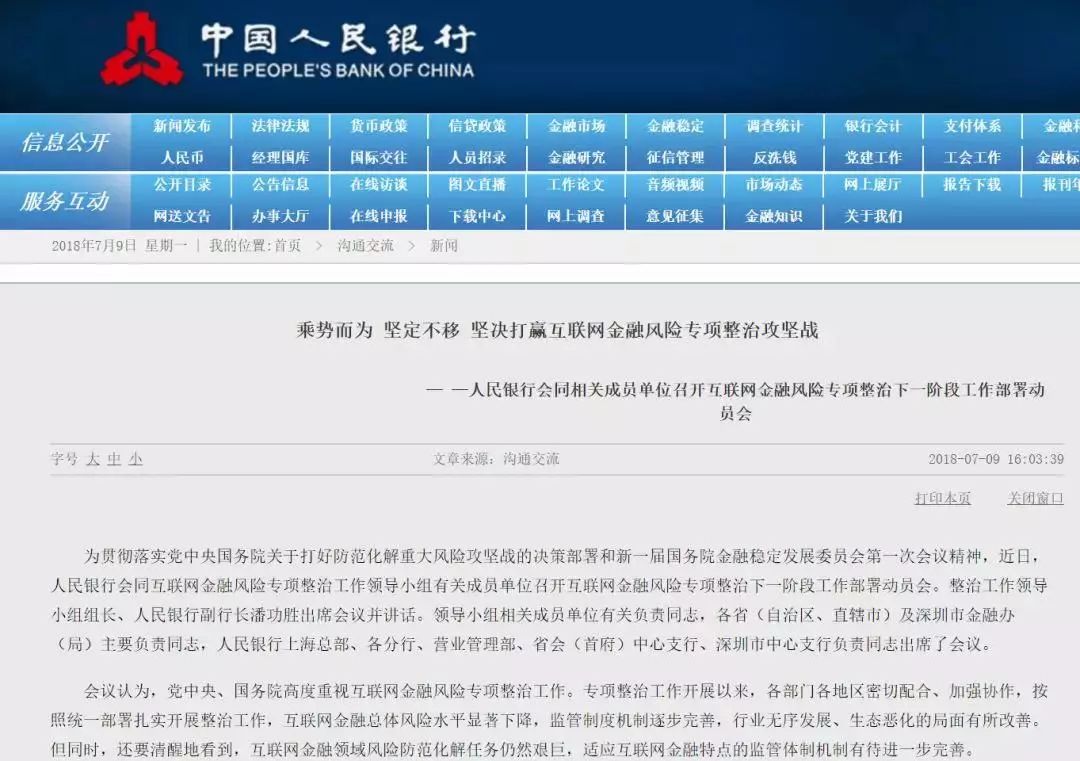Open the 报告下载 page

tap(972, 185)
